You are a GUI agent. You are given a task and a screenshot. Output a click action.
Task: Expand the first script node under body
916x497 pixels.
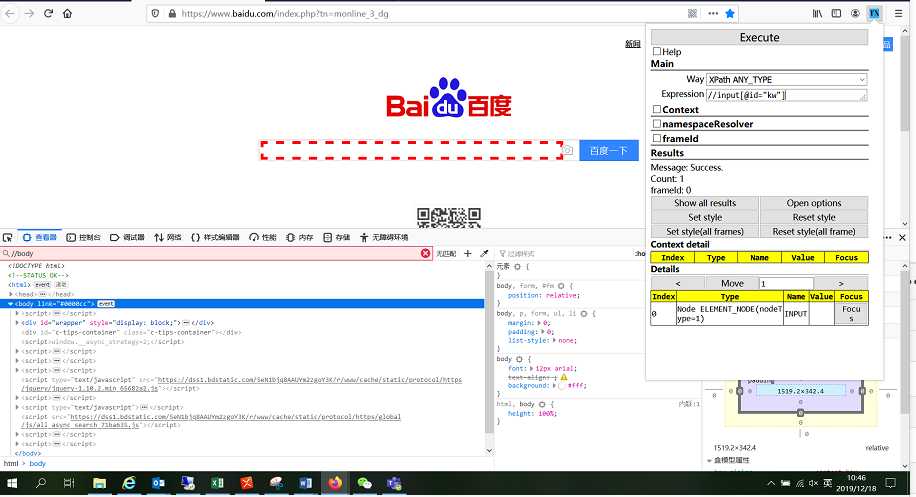(17, 313)
